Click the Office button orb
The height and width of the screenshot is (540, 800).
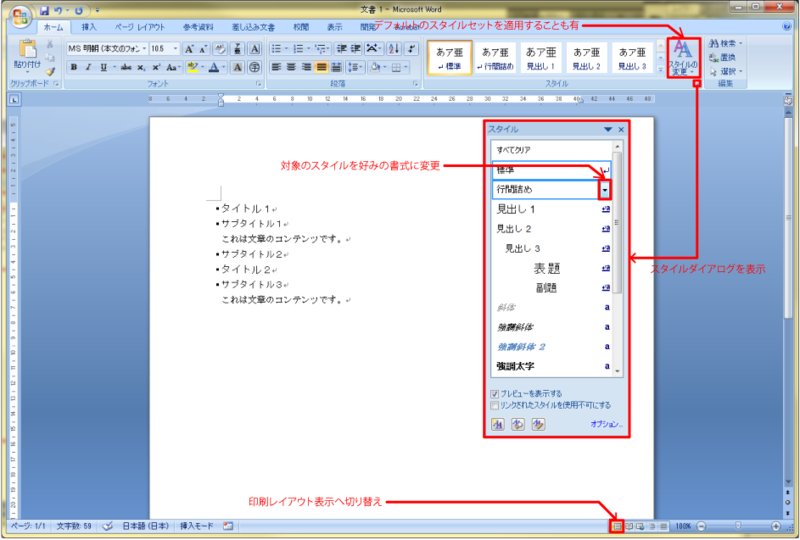[20, 16]
